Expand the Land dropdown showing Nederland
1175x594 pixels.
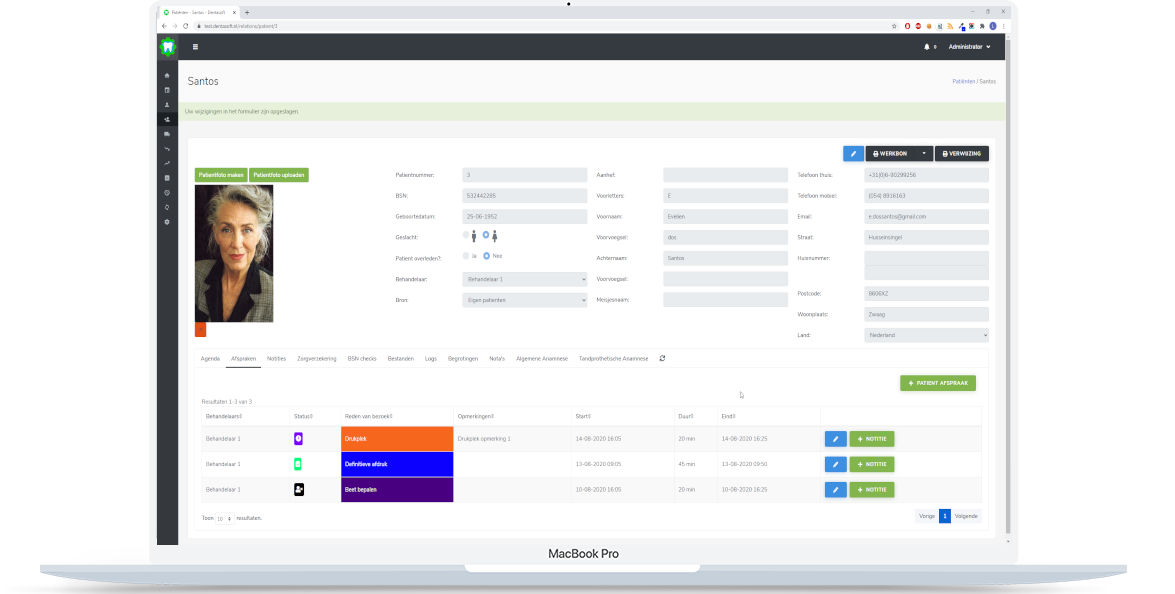[926, 335]
